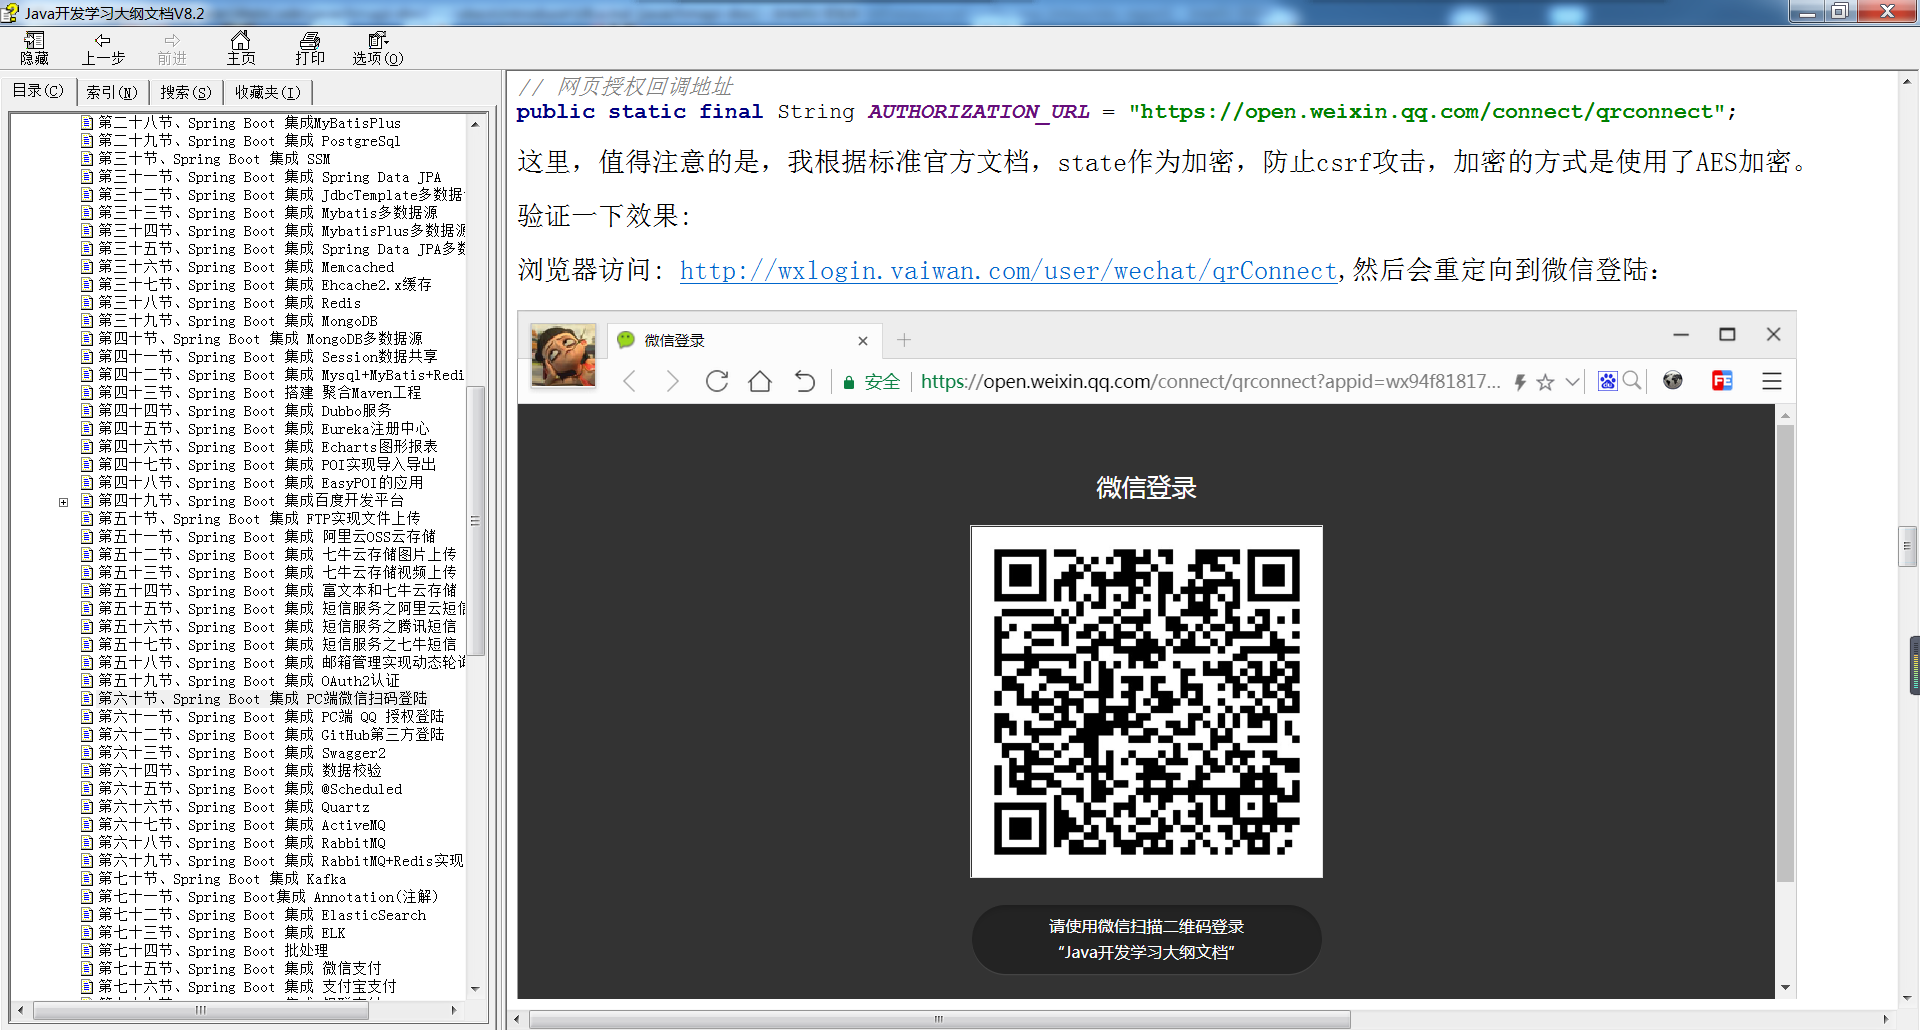
Task: Click the star bookmark icon in embedded browser
Action: coord(1545,382)
